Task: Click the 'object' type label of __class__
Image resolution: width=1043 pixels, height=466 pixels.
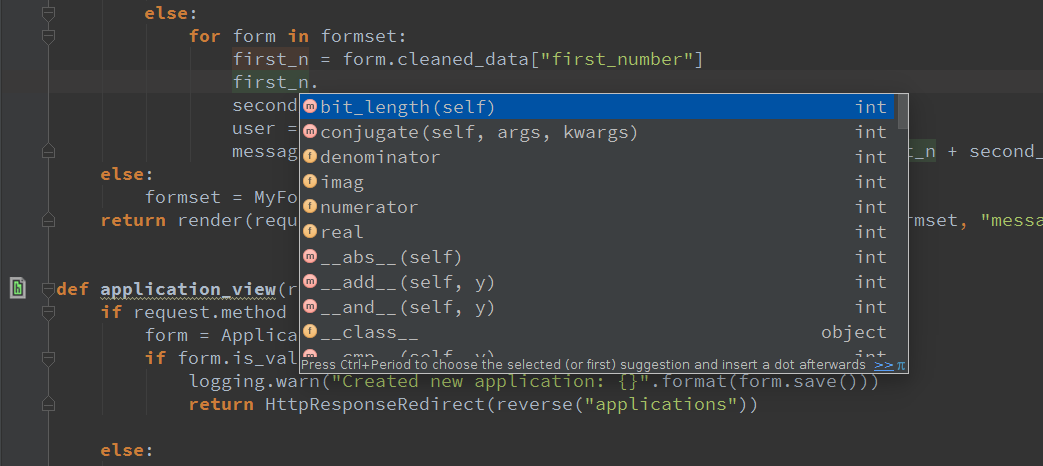Action: click(853, 332)
